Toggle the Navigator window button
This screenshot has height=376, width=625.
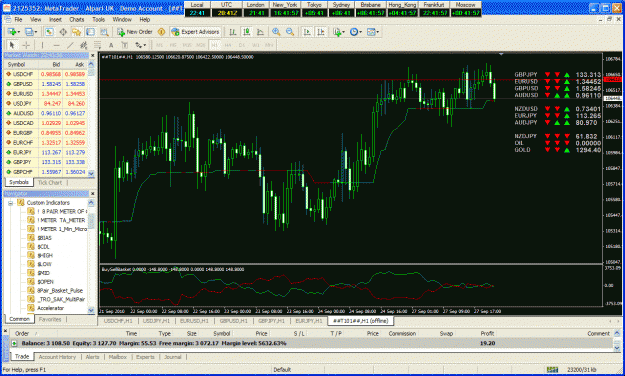(x=76, y=32)
